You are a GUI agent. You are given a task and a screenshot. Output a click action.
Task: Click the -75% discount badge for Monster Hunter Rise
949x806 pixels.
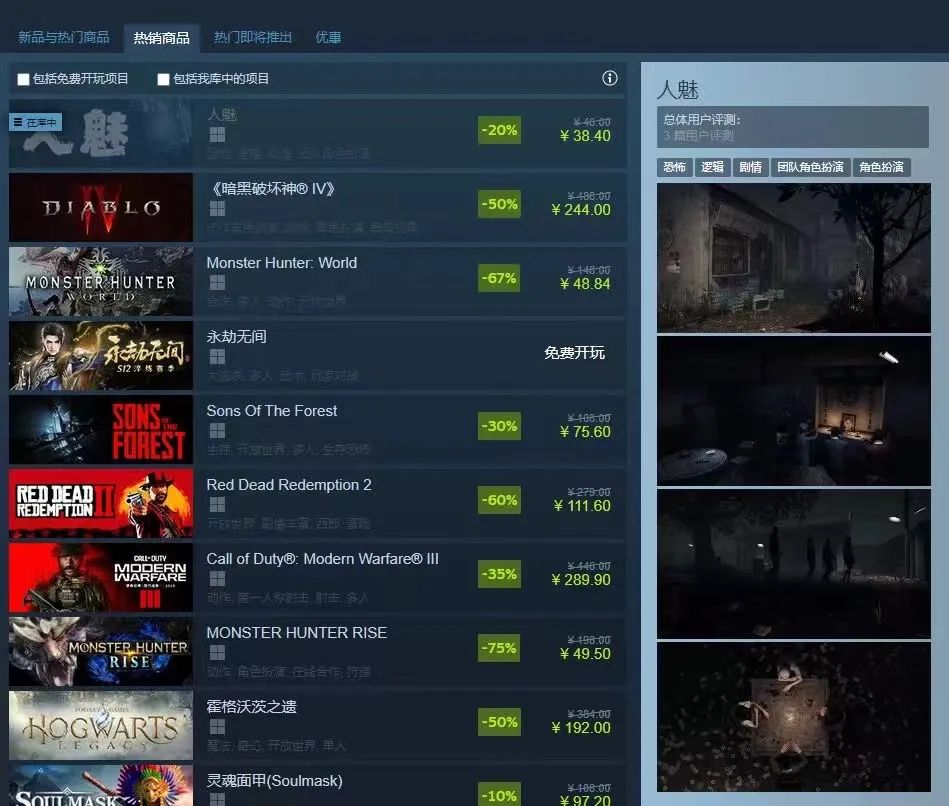tap(499, 648)
